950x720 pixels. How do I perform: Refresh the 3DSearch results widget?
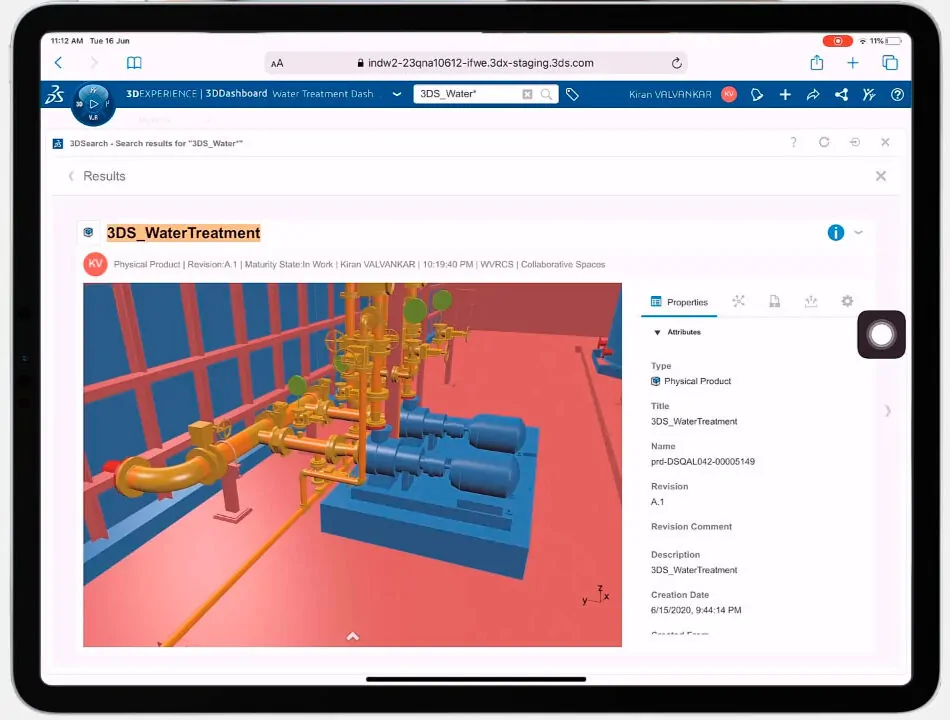[x=824, y=143]
